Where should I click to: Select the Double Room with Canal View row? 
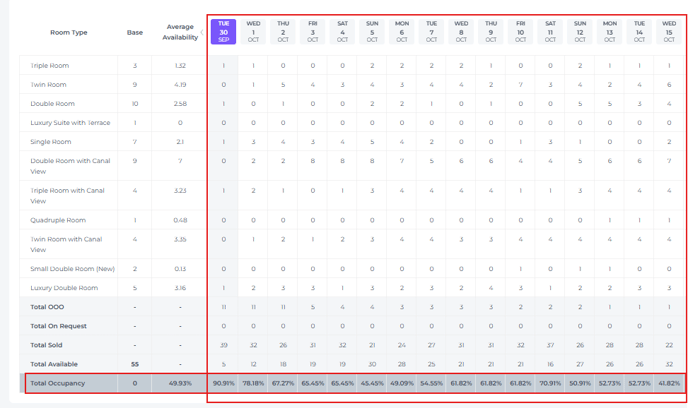tap(68, 166)
